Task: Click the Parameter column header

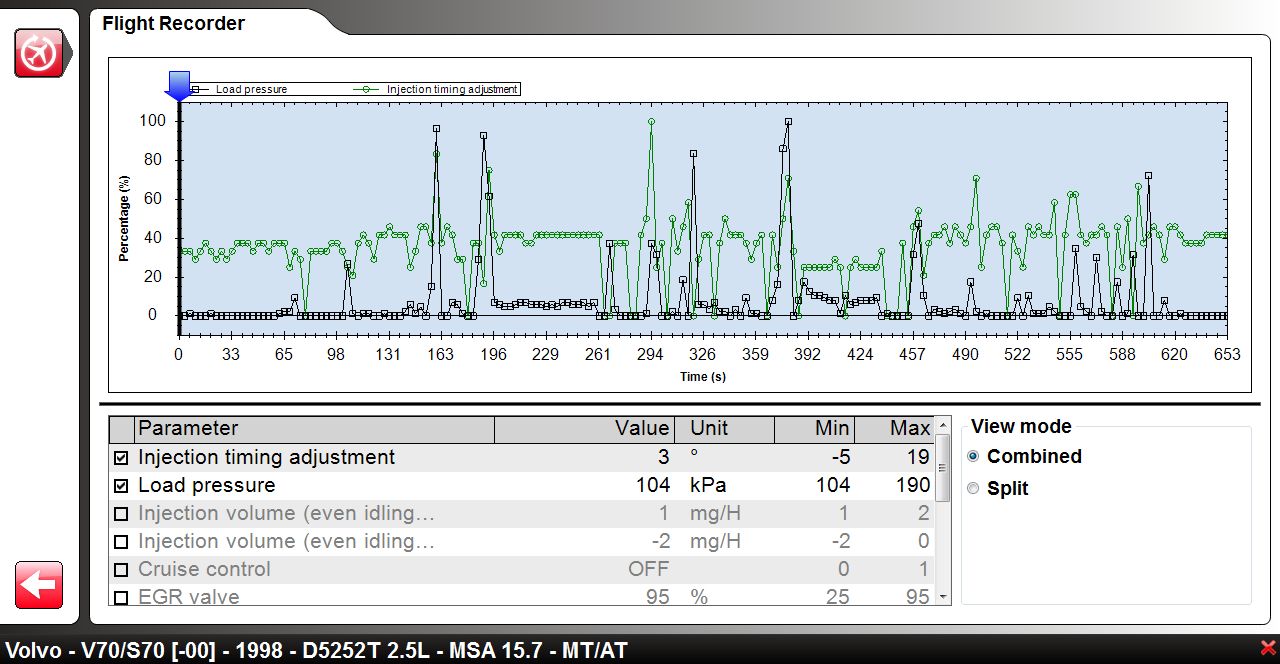Action: [x=314, y=429]
